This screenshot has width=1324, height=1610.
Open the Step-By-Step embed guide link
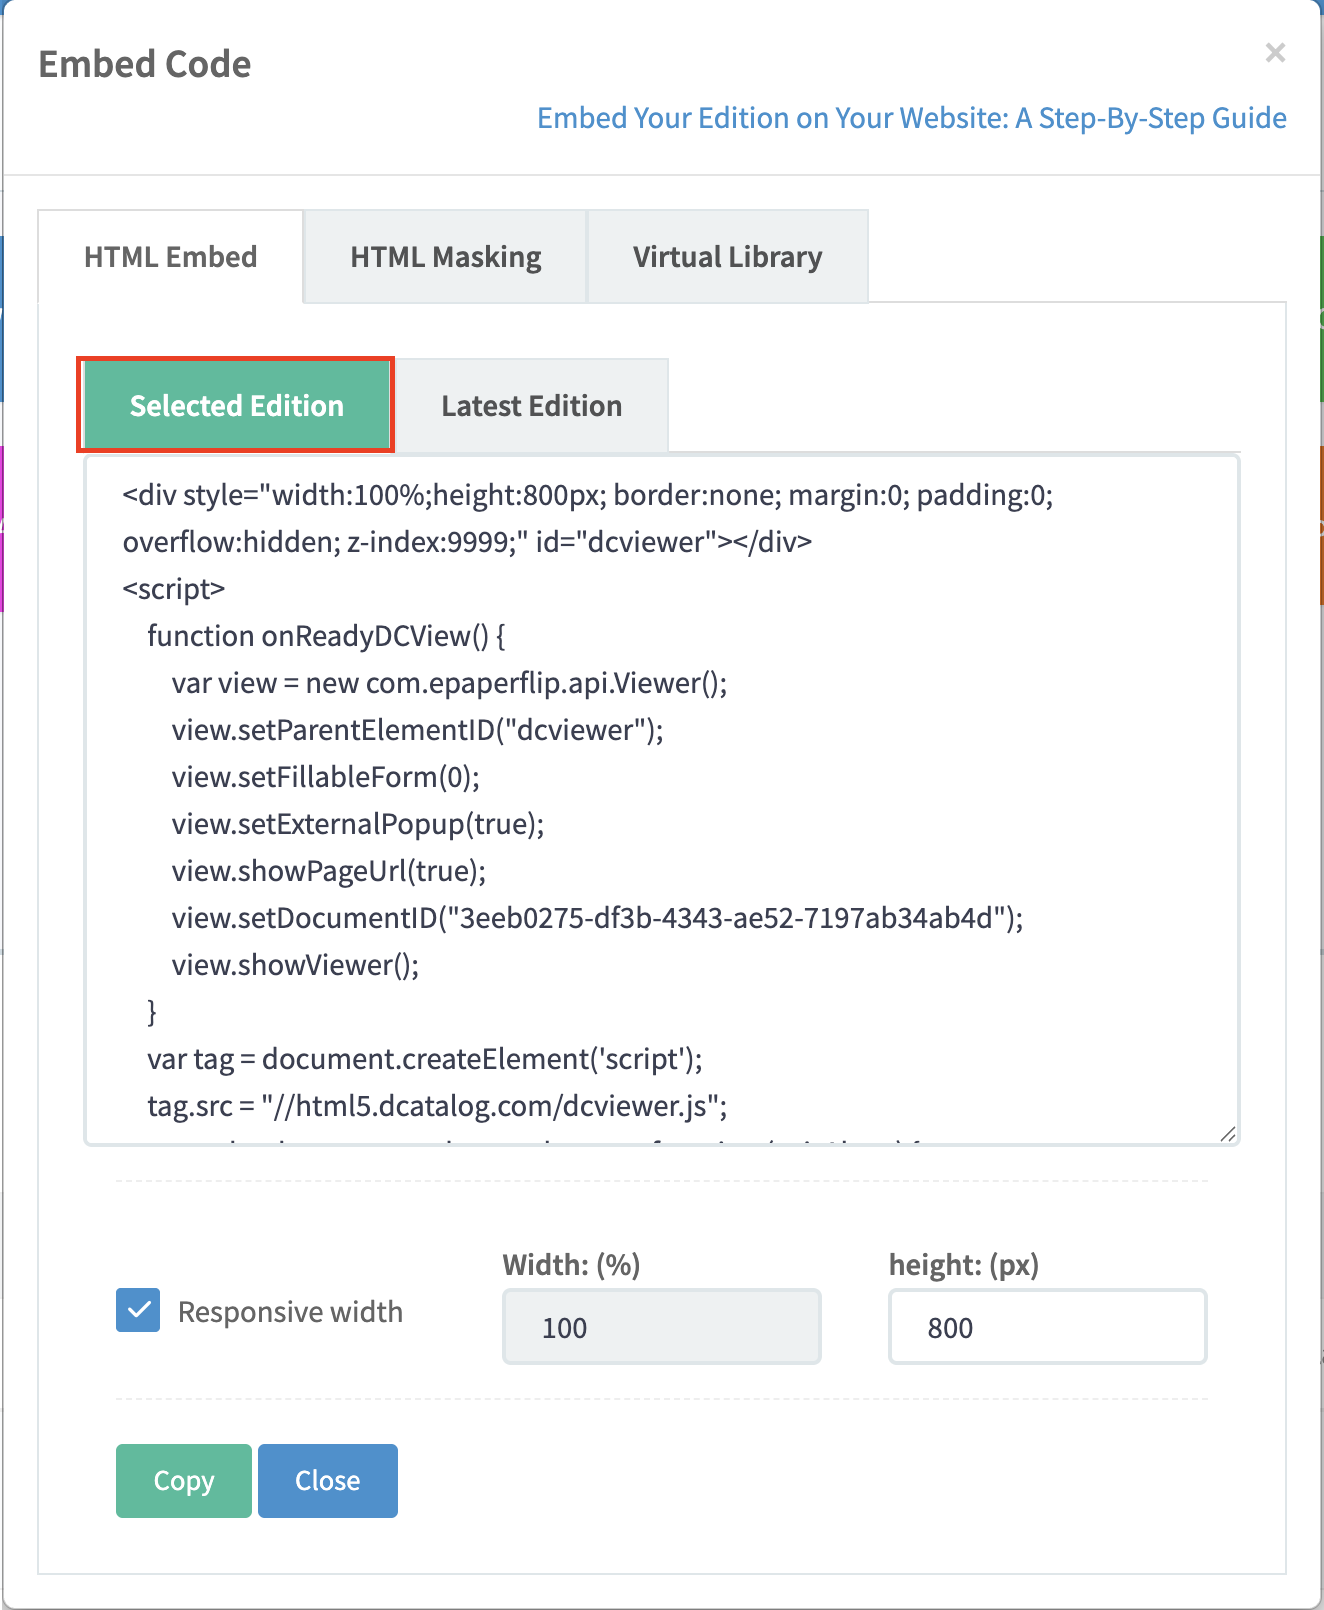point(911,118)
